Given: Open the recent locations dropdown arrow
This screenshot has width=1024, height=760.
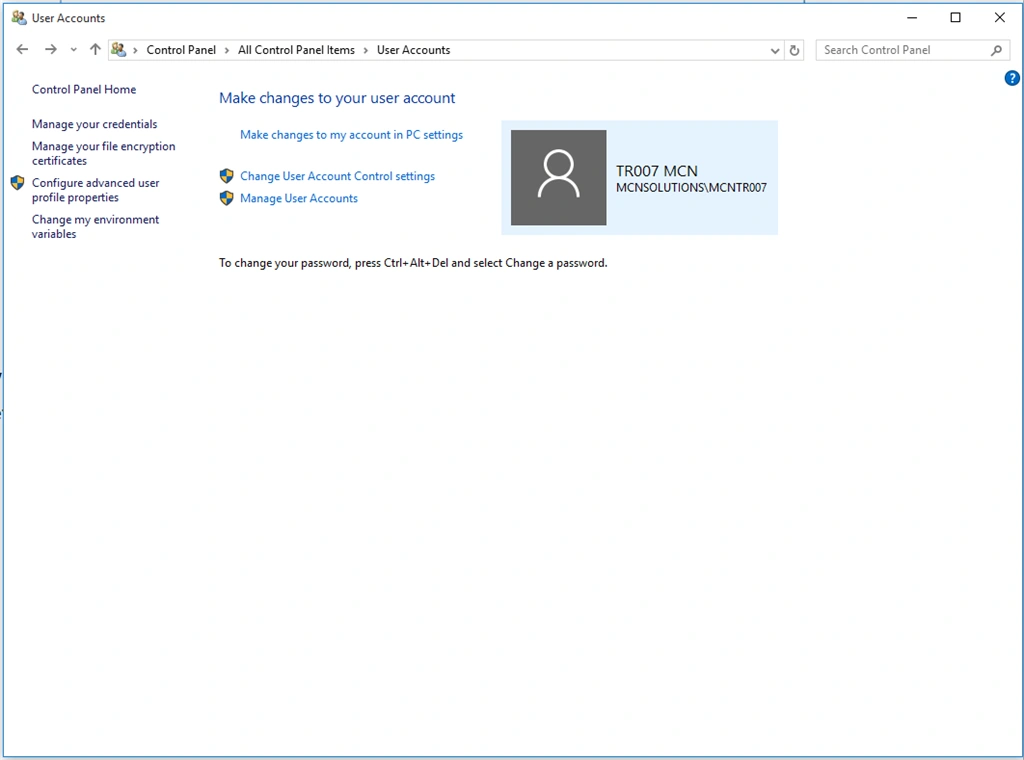Looking at the screenshot, I should point(73,50).
